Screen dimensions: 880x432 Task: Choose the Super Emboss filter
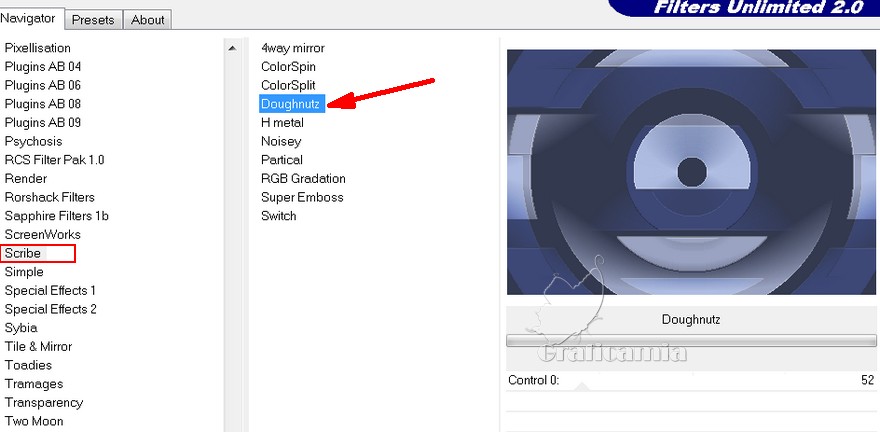tap(302, 197)
